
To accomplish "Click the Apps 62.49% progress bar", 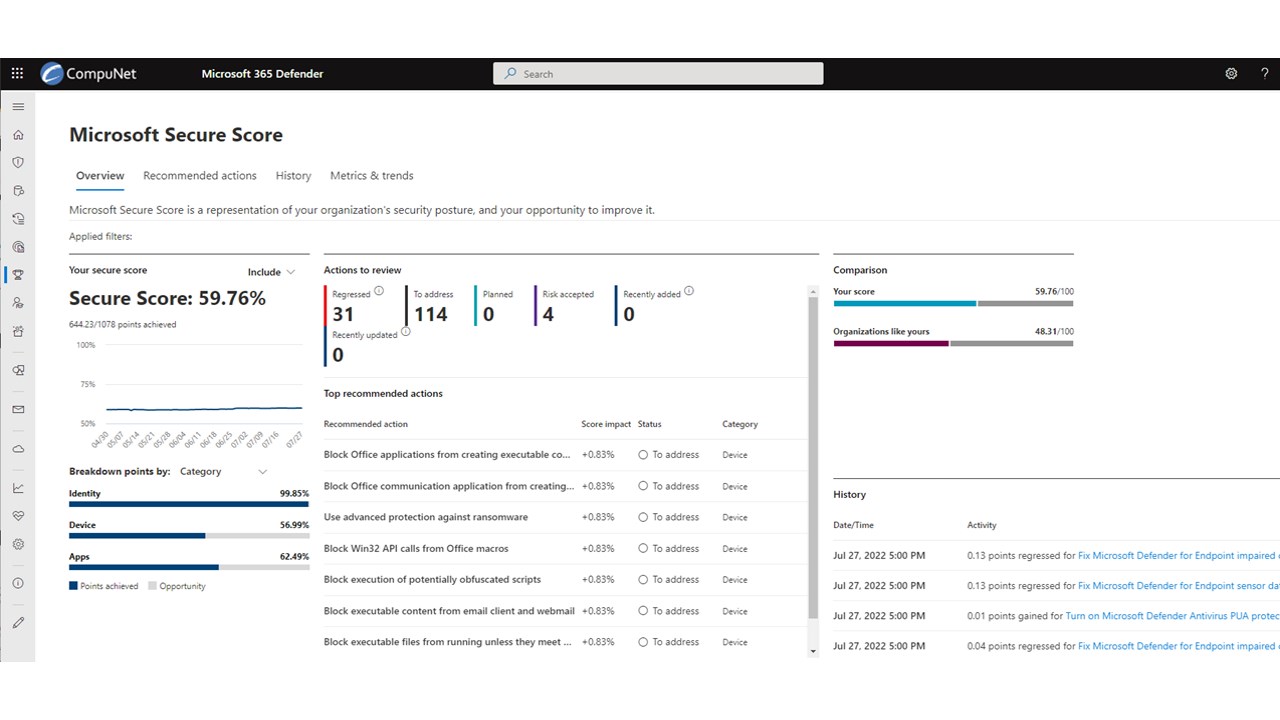I will (x=189, y=567).
